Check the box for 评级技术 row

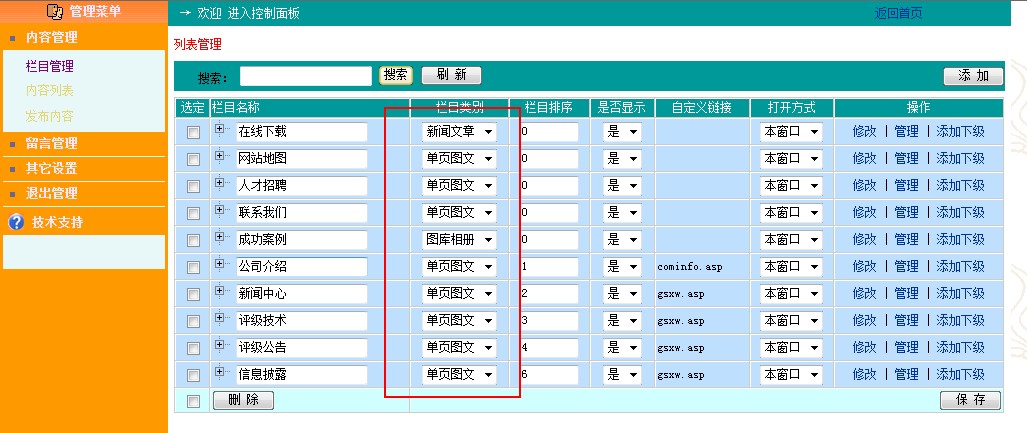[193, 322]
